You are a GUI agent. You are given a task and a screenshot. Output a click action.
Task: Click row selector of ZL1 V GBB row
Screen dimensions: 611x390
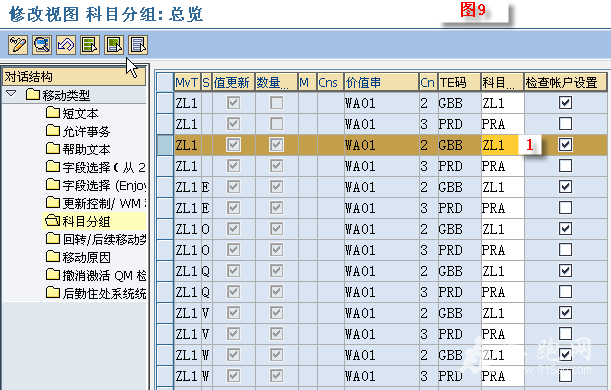coord(165,313)
